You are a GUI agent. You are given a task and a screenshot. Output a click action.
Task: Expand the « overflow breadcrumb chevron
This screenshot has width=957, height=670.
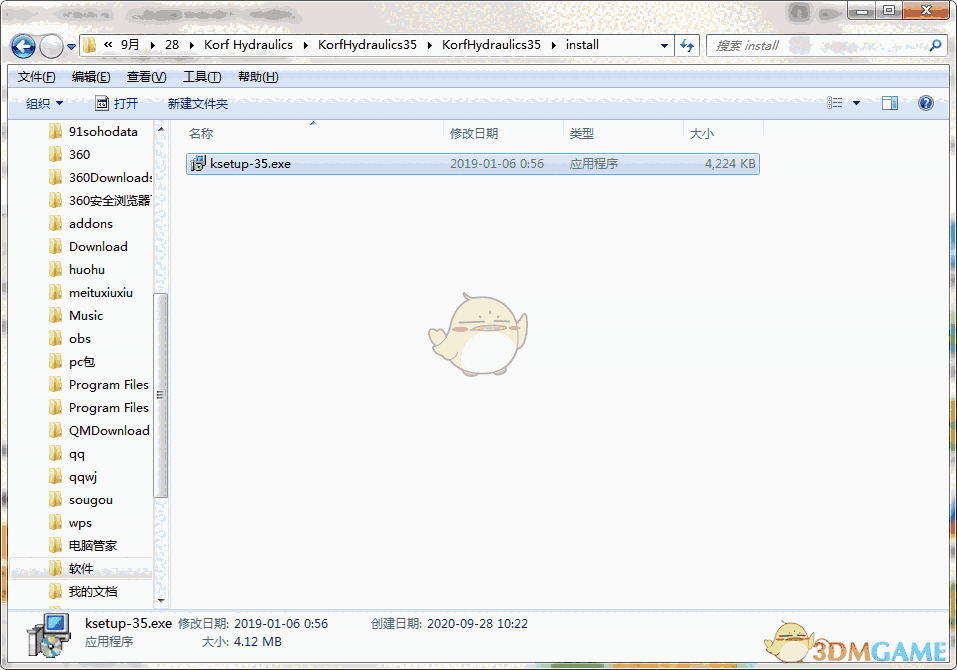point(108,45)
